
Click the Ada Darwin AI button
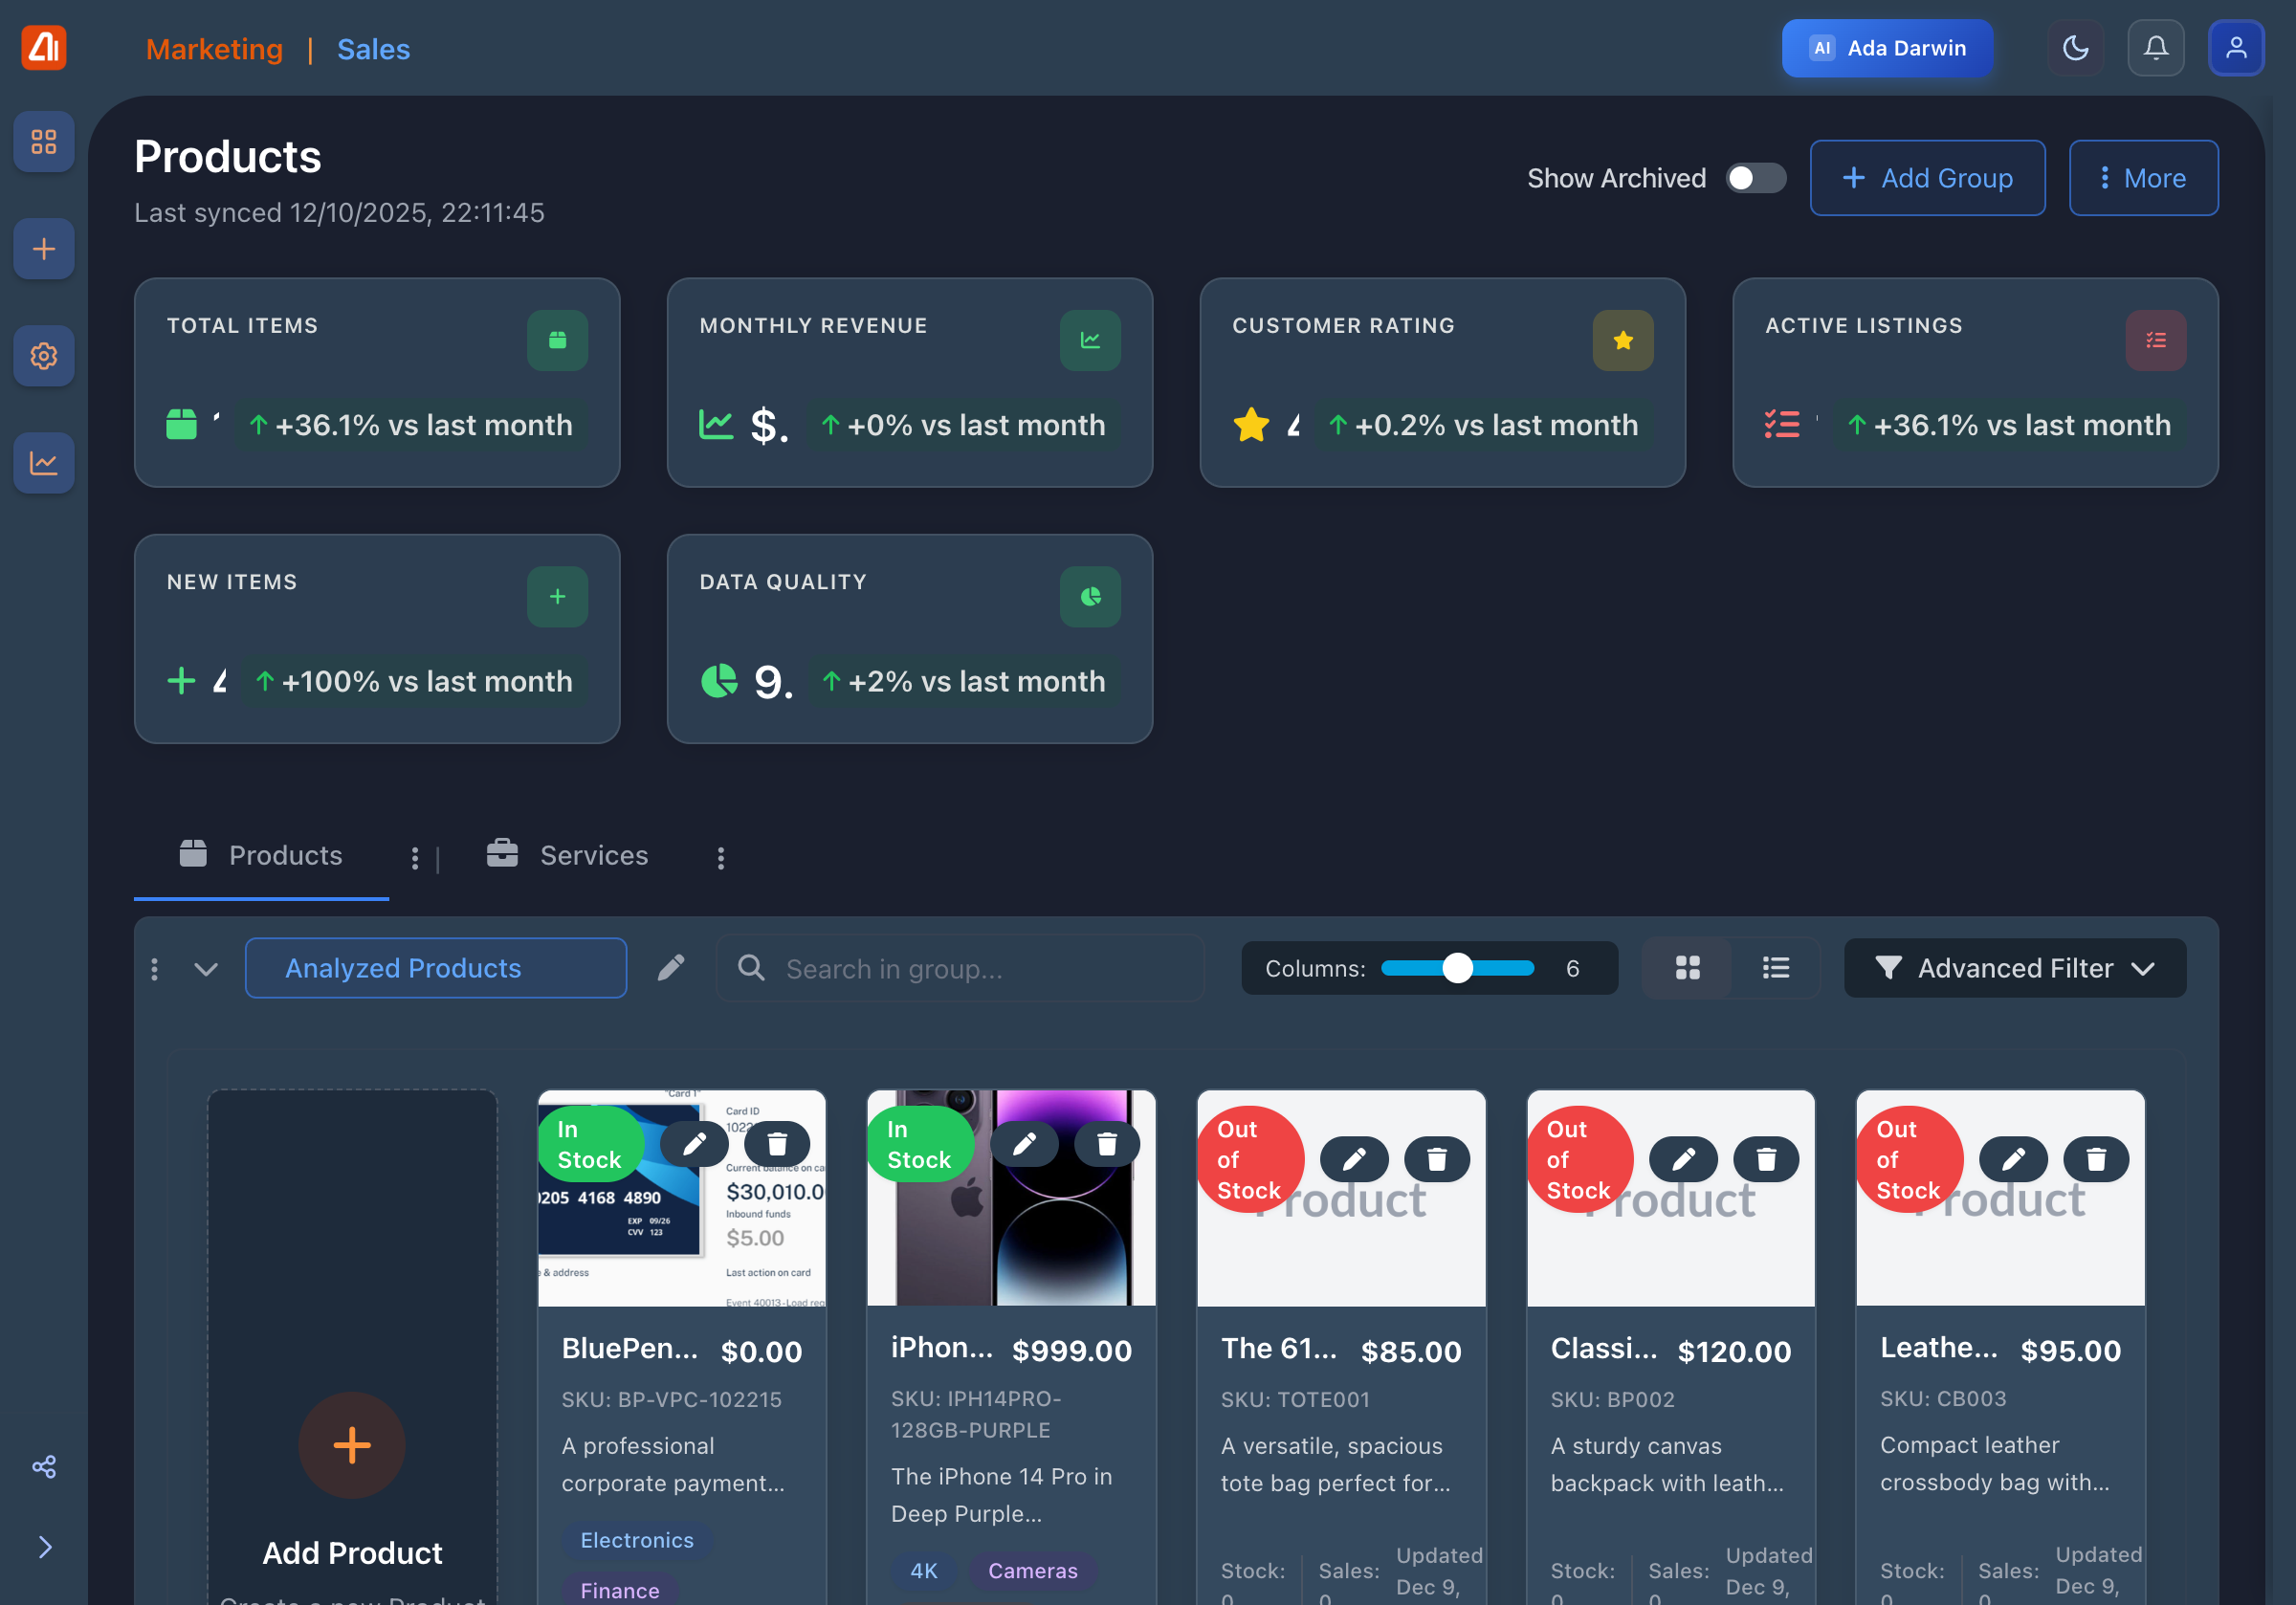click(1887, 48)
